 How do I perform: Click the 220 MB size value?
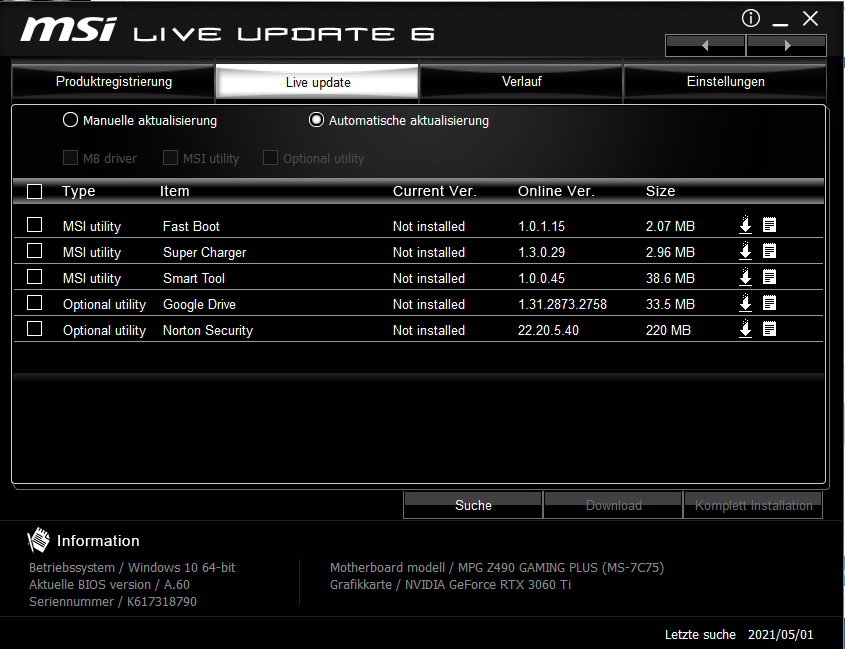(668, 330)
